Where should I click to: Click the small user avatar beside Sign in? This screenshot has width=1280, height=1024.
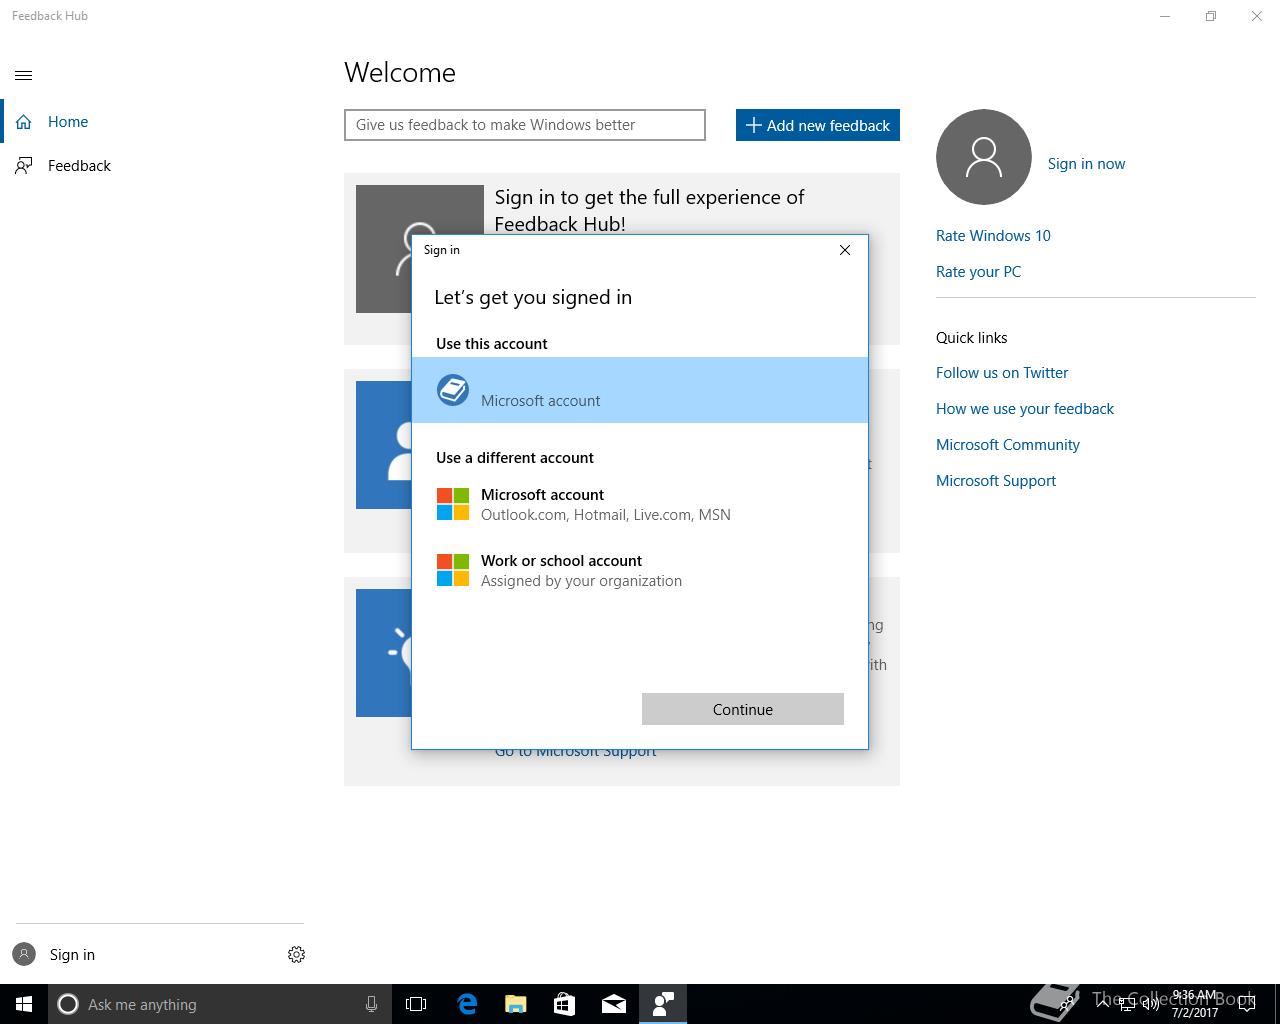pyautogui.click(x=24, y=954)
